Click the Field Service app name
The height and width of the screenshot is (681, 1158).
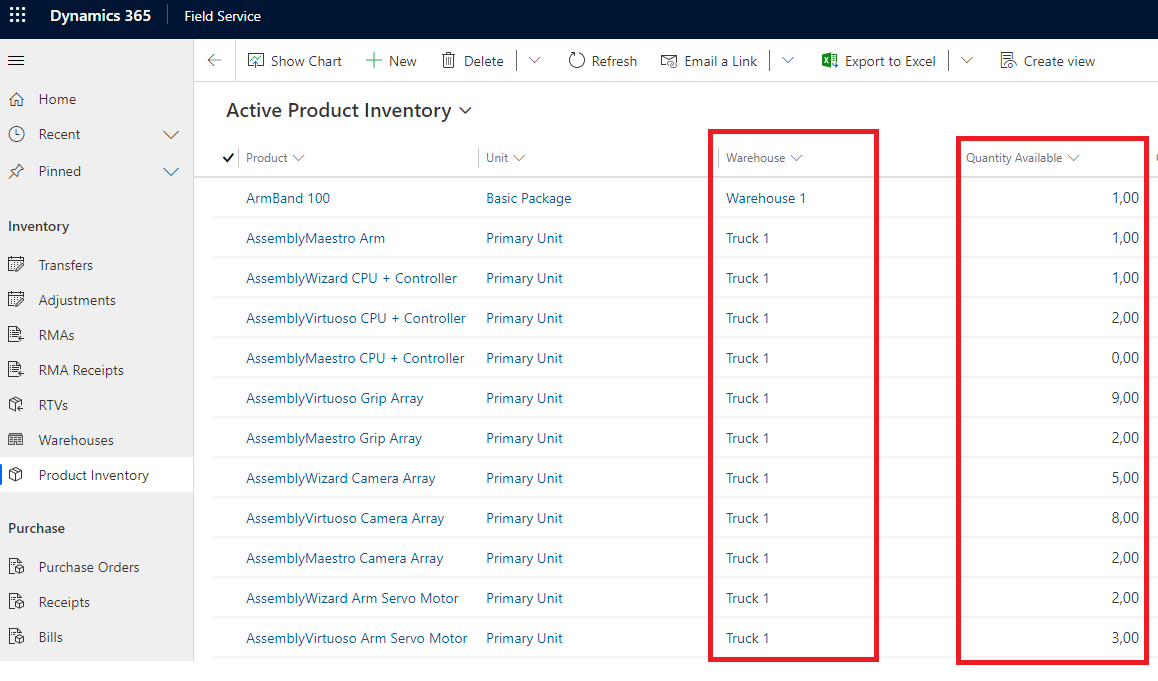(222, 16)
